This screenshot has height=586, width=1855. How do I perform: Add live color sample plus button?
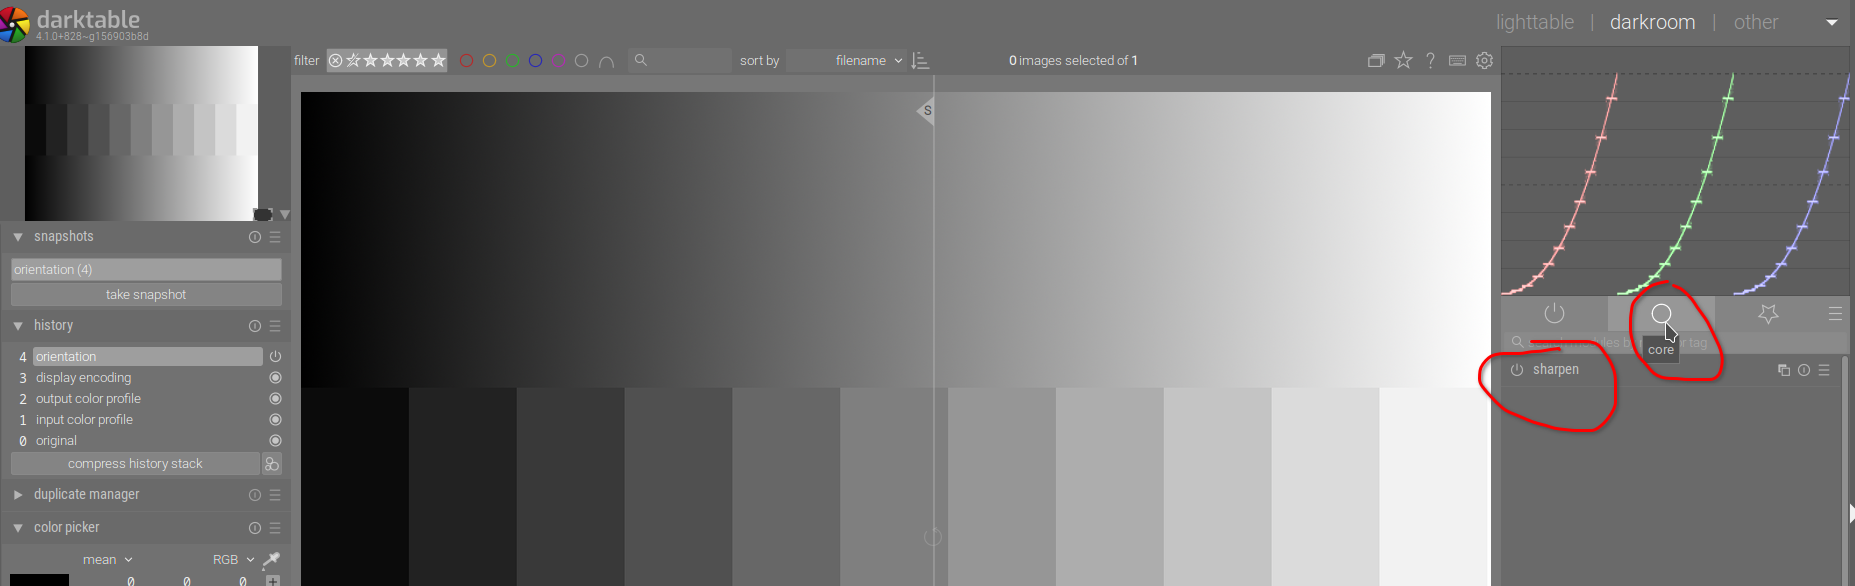pyautogui.click(x=273, y=580)
